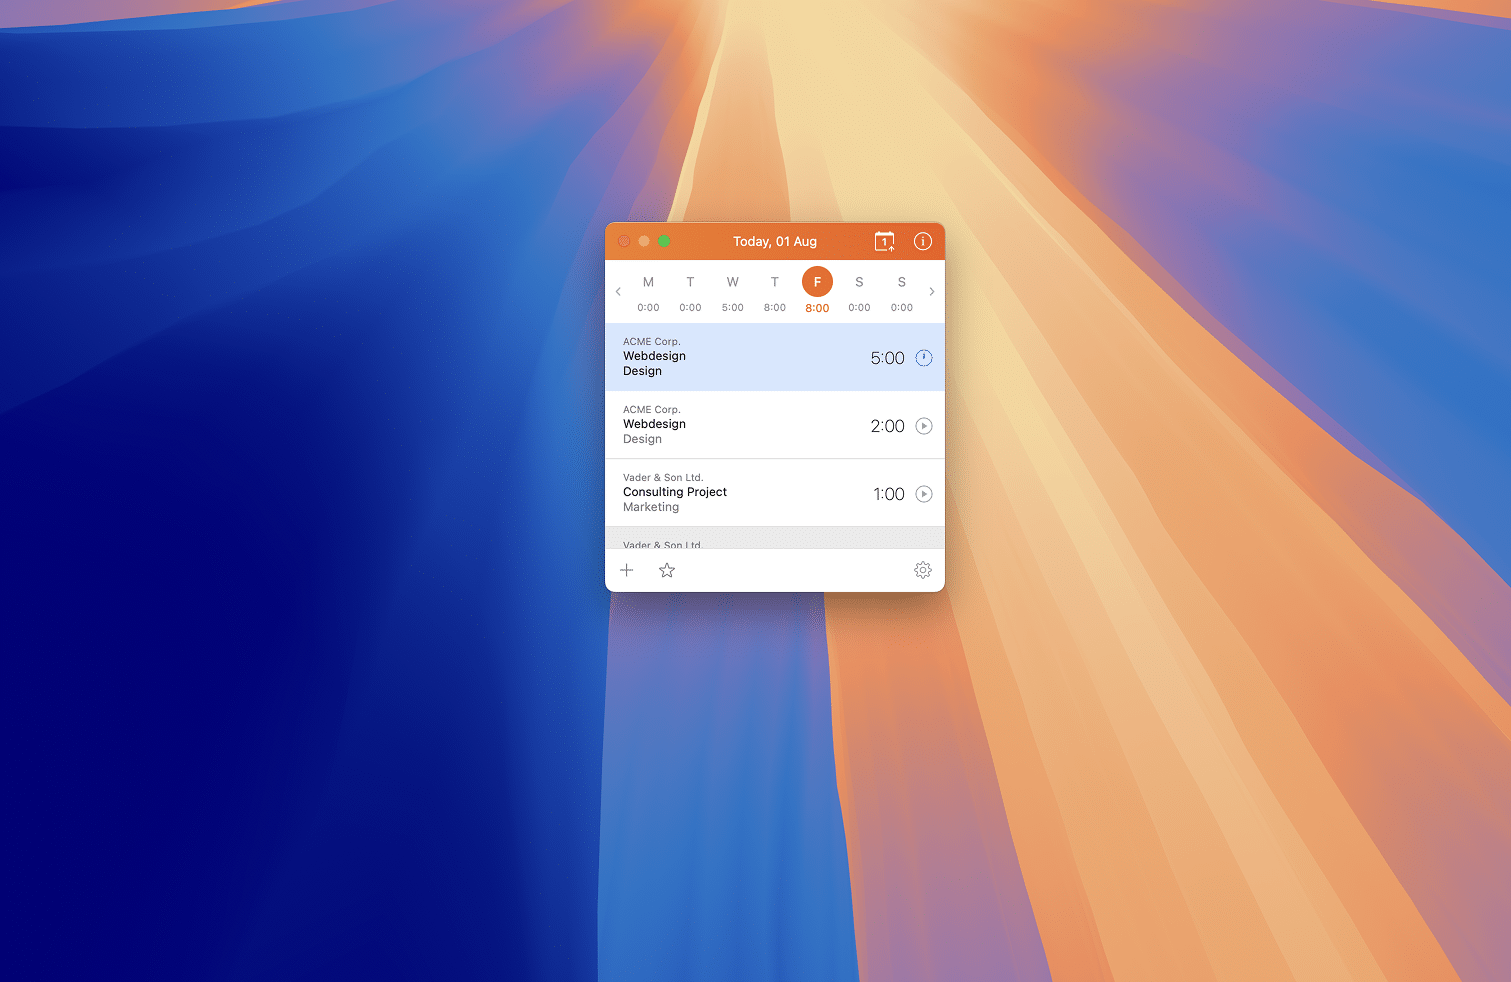The width and height of the screenshot is (1511, 982).
Task: Go to next week chevron
Action: point(932,292)
